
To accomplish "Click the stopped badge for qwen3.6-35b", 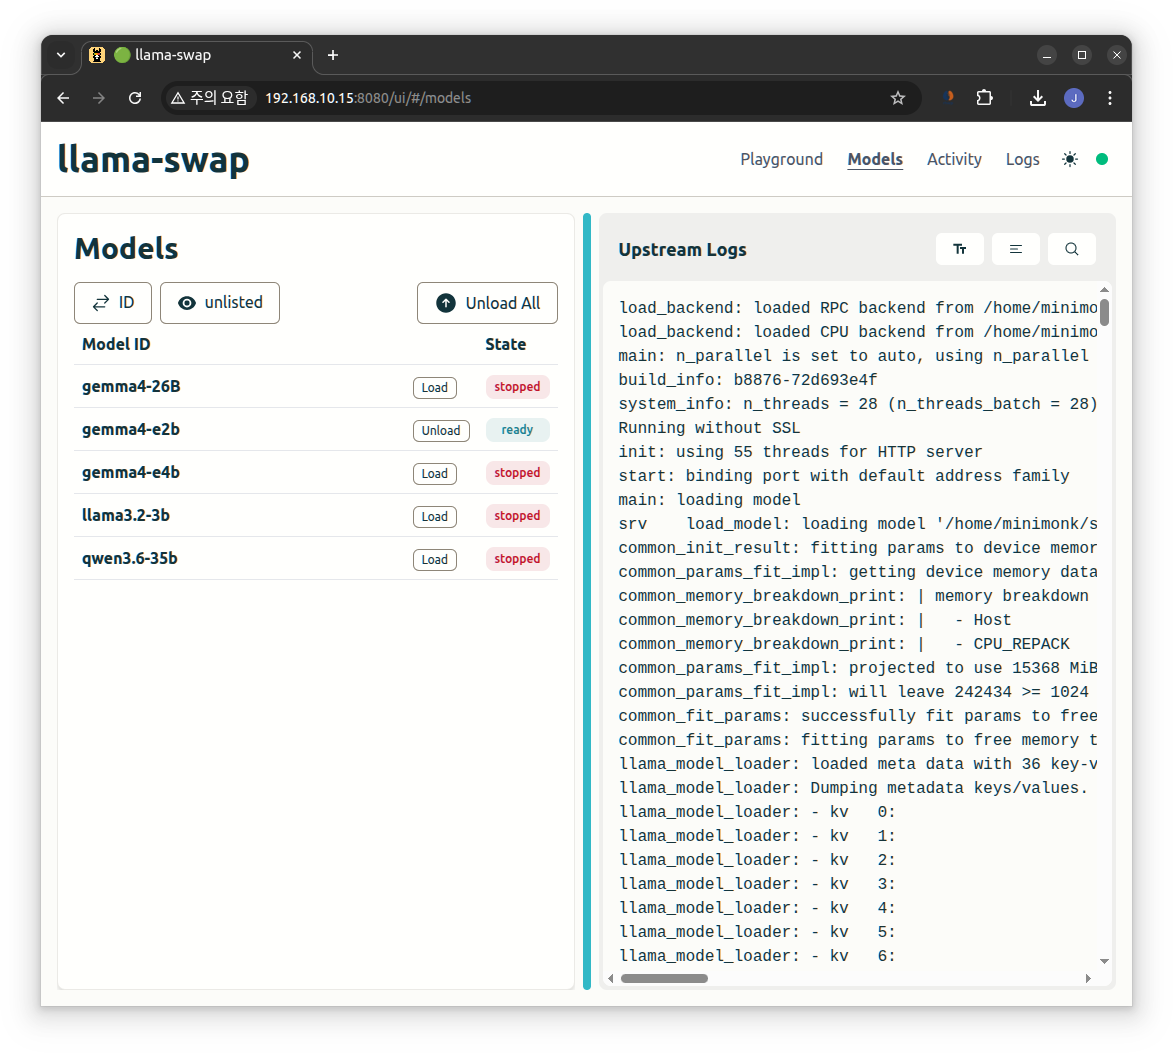I will click(x=518, y=559).
